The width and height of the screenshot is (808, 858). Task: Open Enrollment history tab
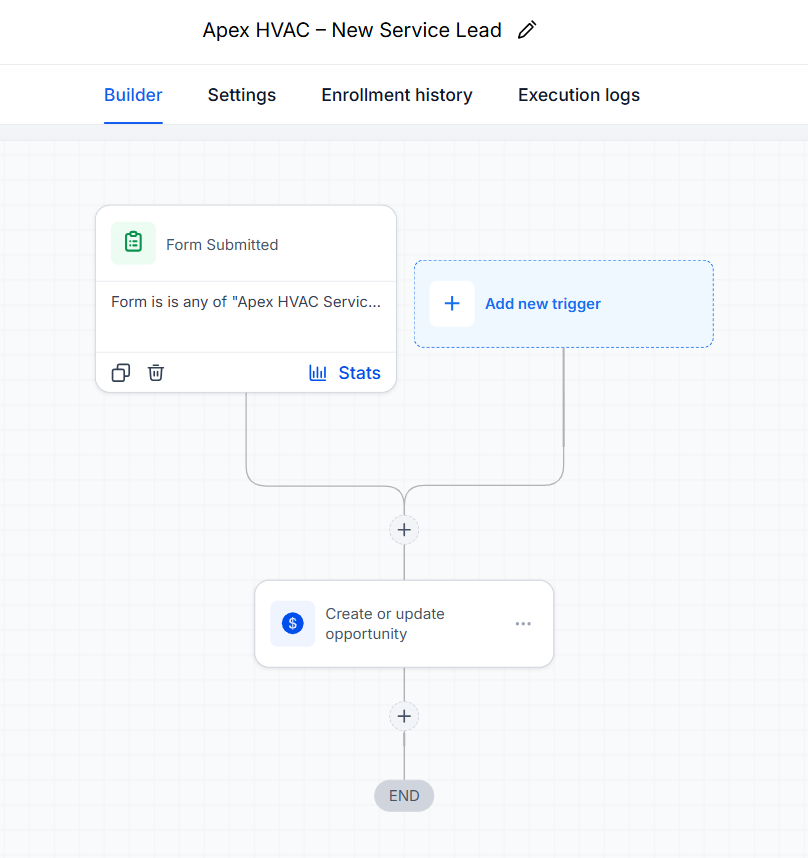click(397, 95)
